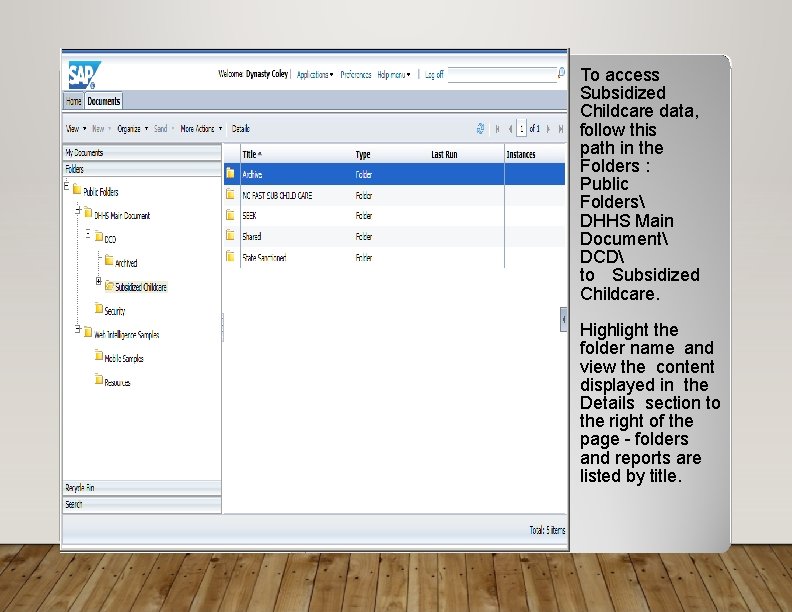Click the refresh icon in toolbar
Screen dimensions: 792x612
[x=480, y=129]
